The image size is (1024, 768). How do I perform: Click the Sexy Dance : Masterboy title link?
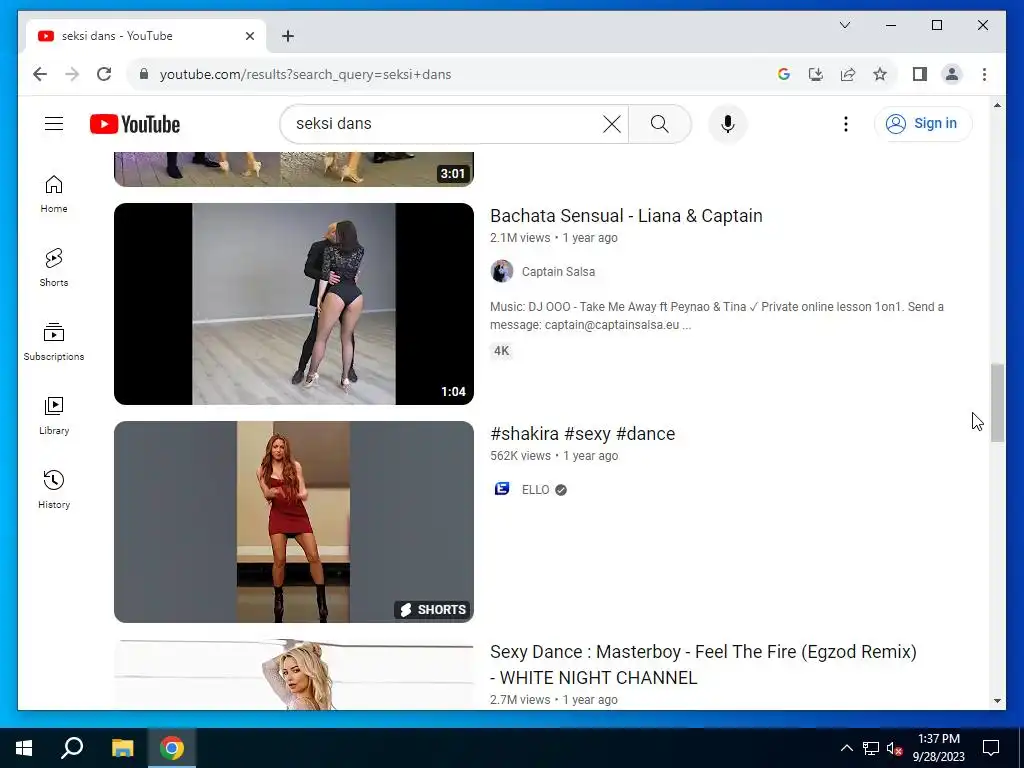click(x=703, y=665)
